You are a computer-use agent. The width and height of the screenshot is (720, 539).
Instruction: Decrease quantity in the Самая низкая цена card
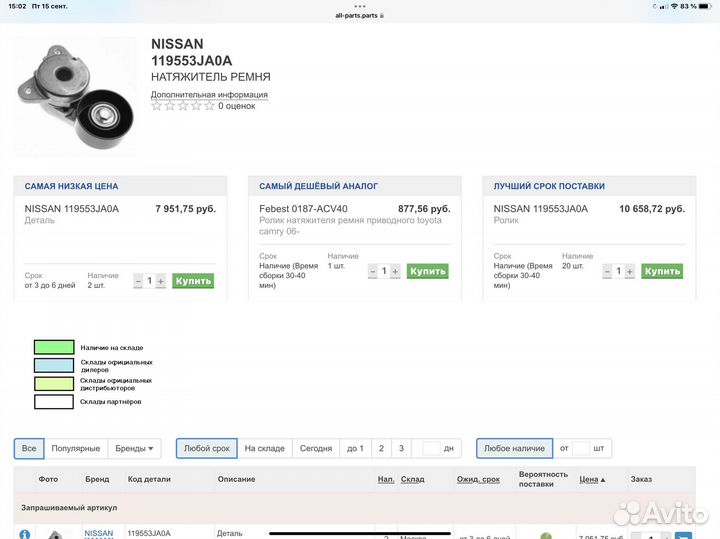(138, 281)
